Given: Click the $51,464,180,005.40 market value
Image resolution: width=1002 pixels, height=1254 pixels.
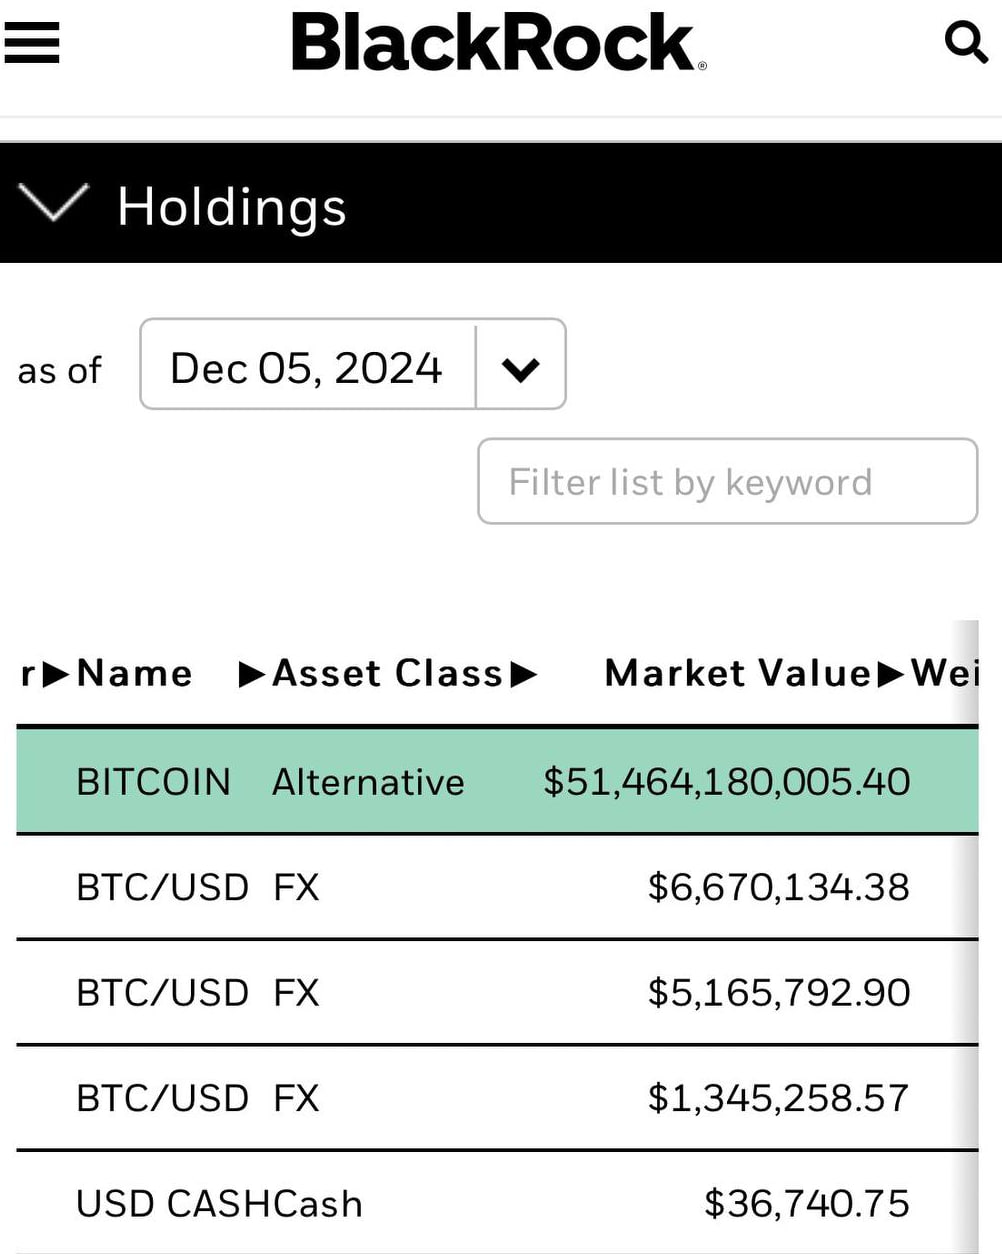Looking at the screenshot, I should click(x=727, y=781).
